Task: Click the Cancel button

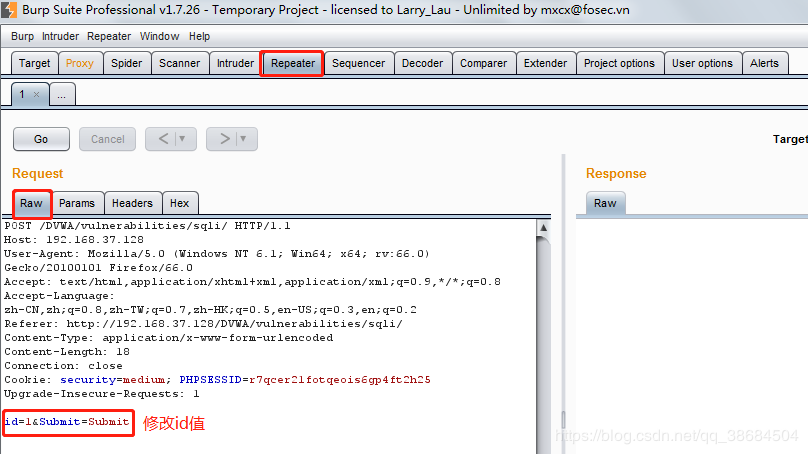Action: [x=108, y=139]
